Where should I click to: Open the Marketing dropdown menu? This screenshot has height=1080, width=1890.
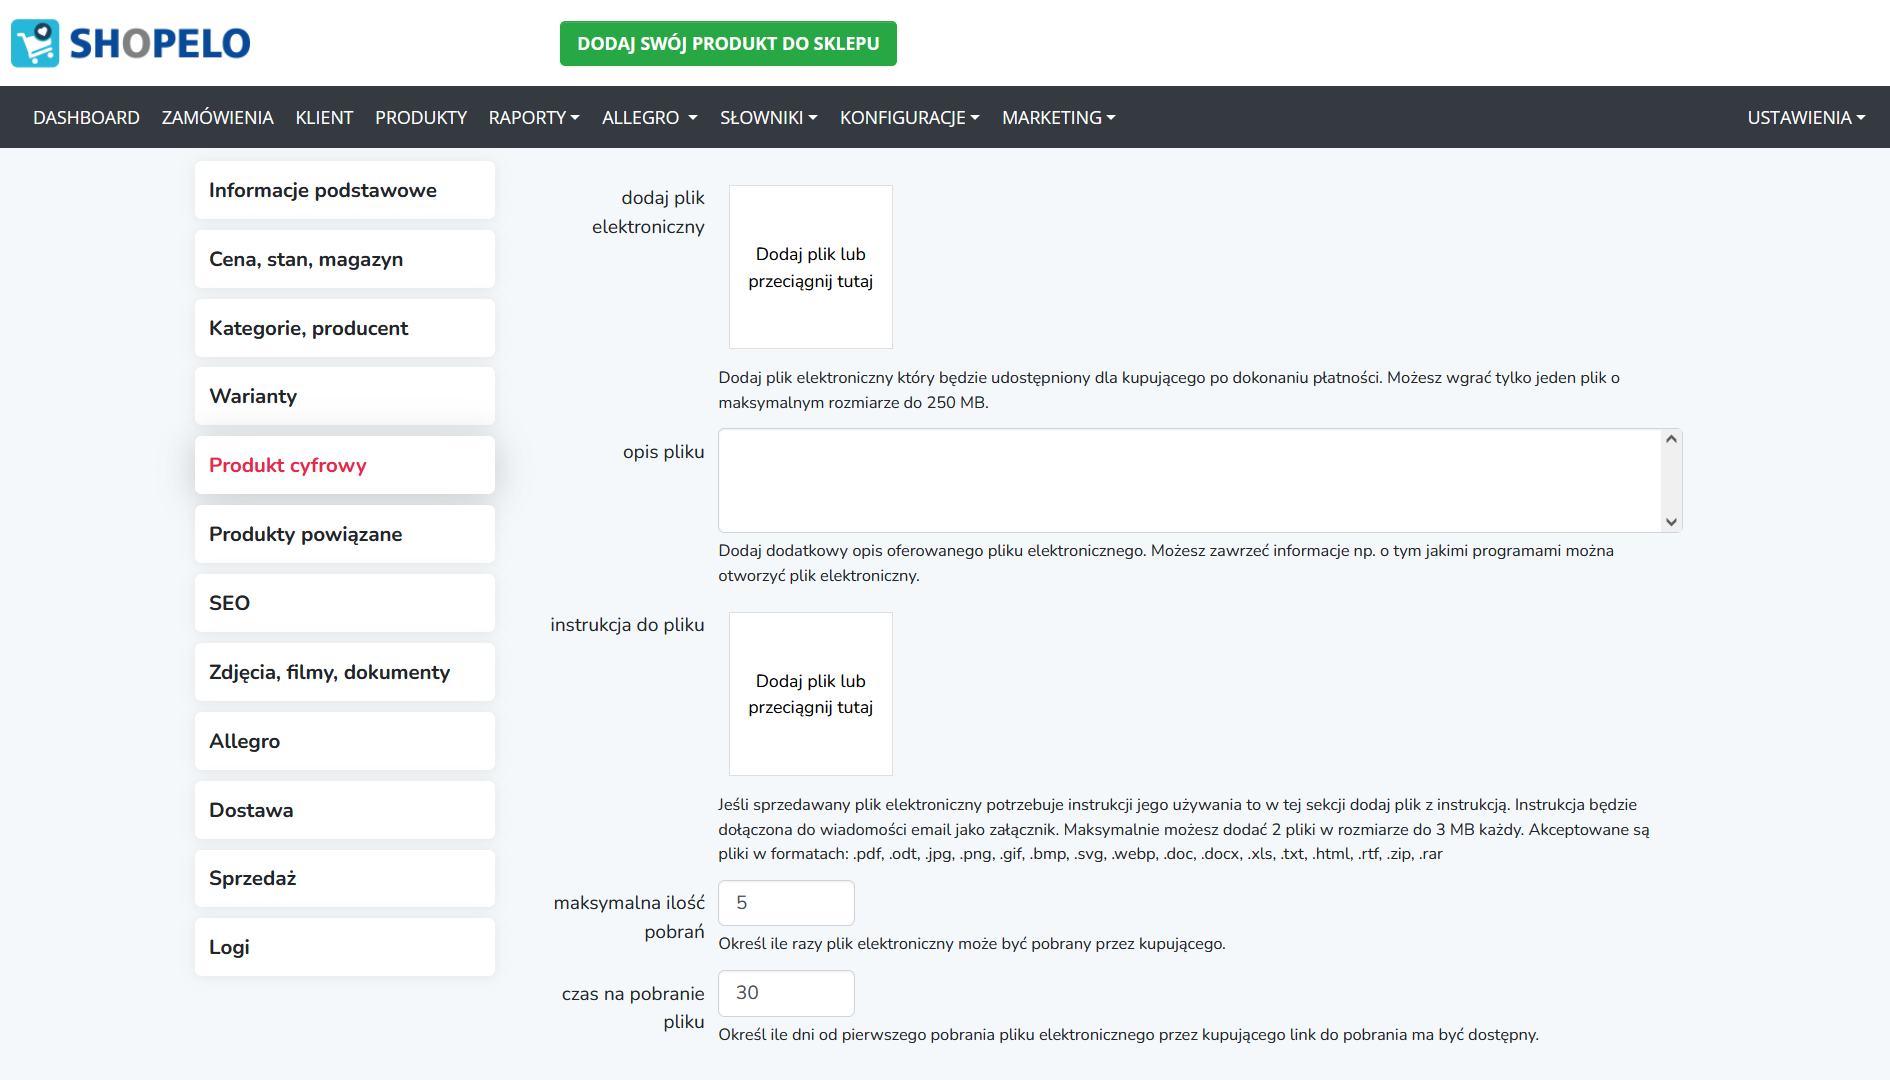point(1059,117)
